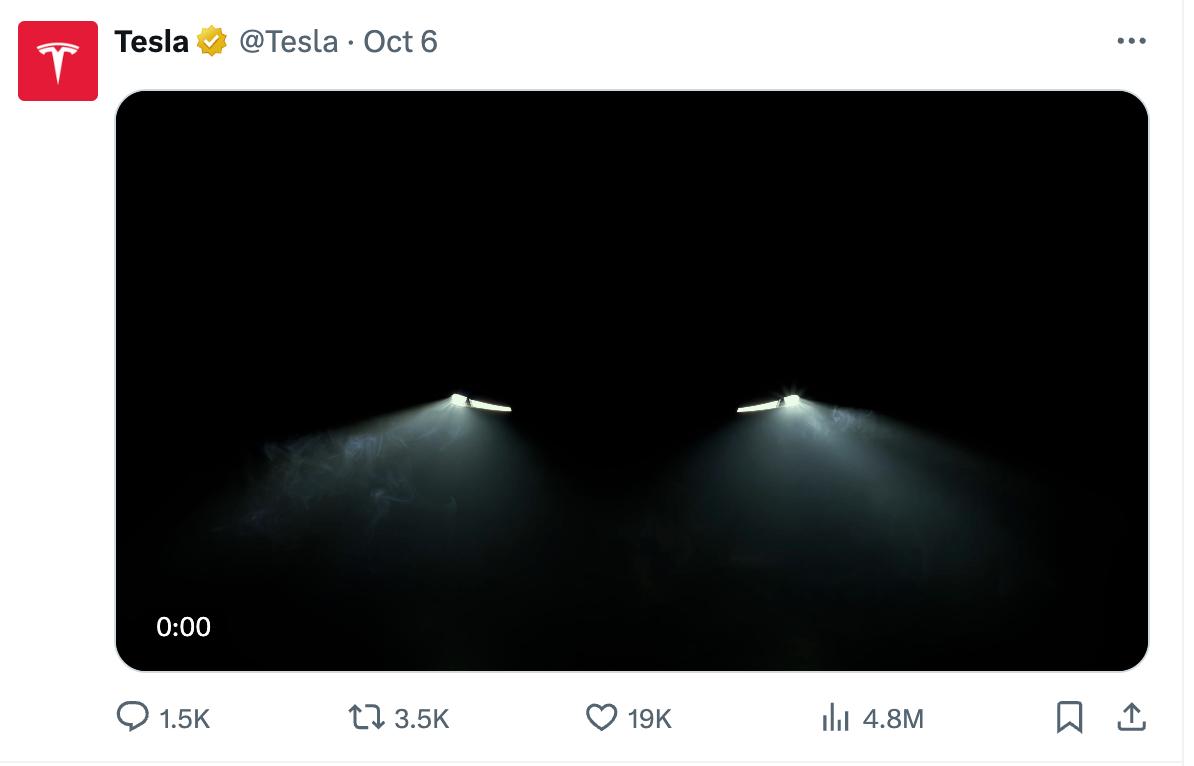Click the Tesla display name
1194x766 pixels.
[x=152, y=42]
